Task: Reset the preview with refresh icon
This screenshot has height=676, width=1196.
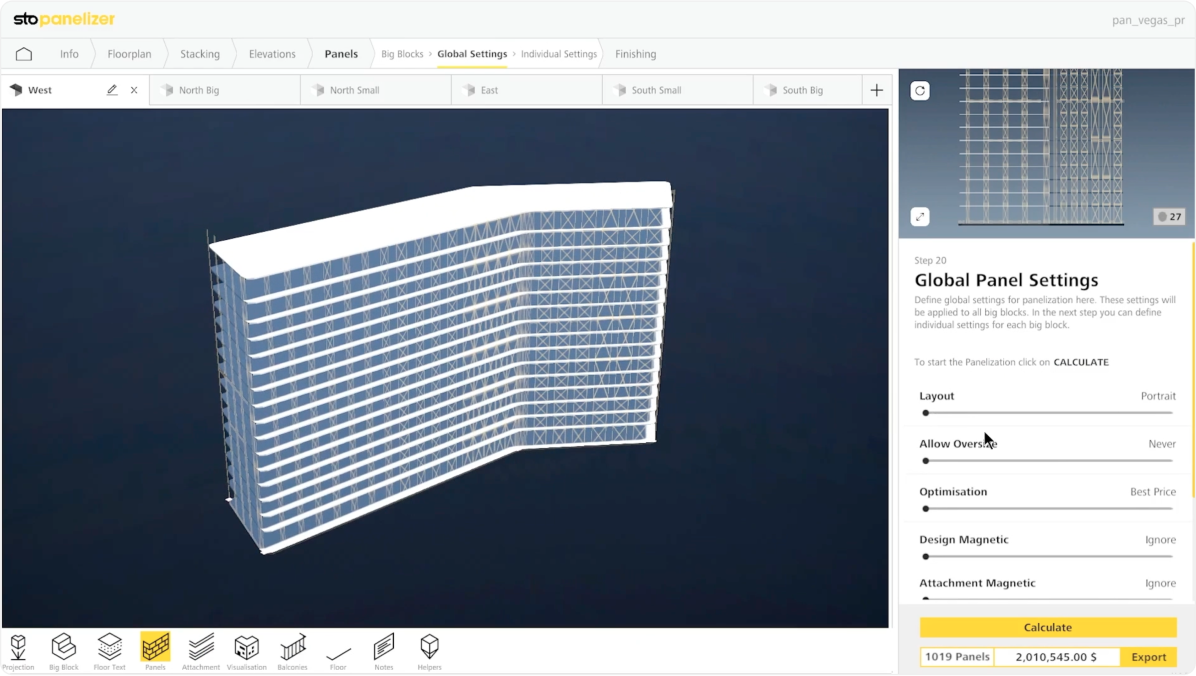Action: [x=920, y=91]
